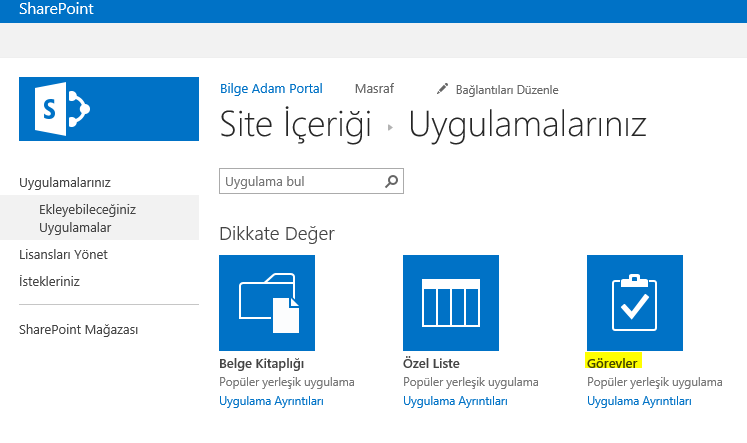Viewport: 747px width, 443px height.
Task: Click the Site İçeriği breadcrumb heading
Action: (295, 125)
